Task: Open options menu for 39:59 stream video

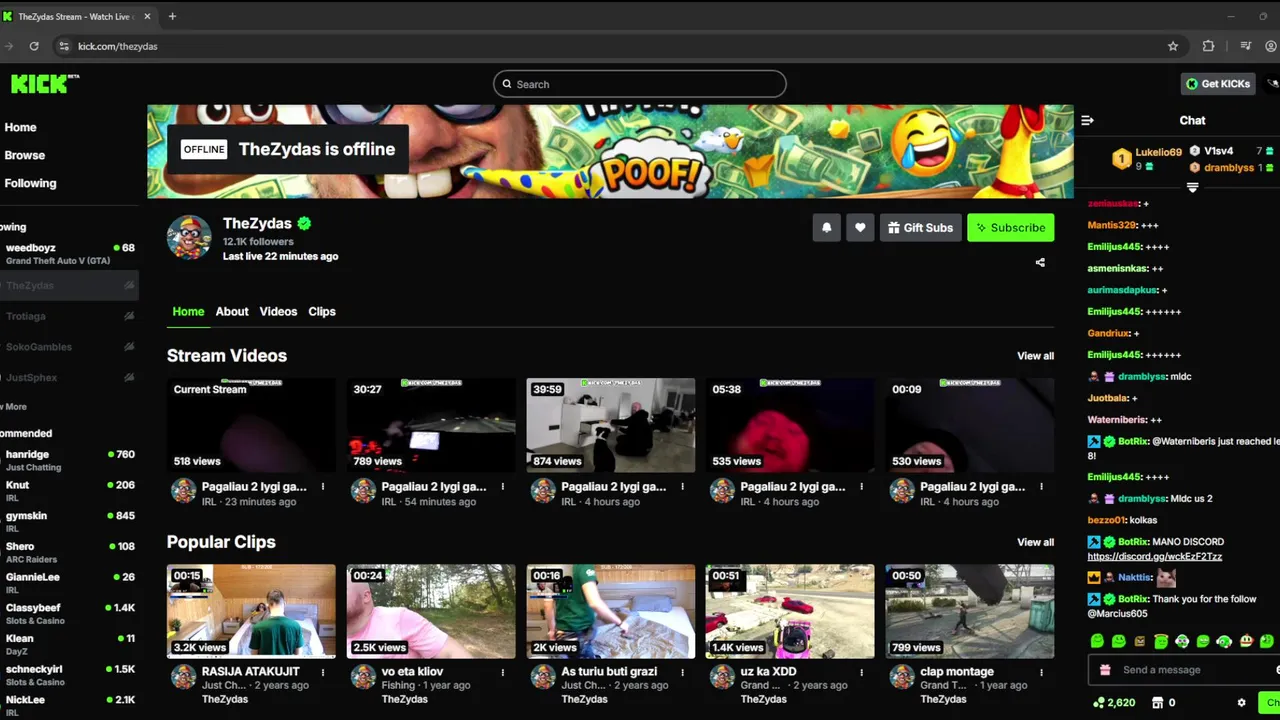Action: click(683, 487)
